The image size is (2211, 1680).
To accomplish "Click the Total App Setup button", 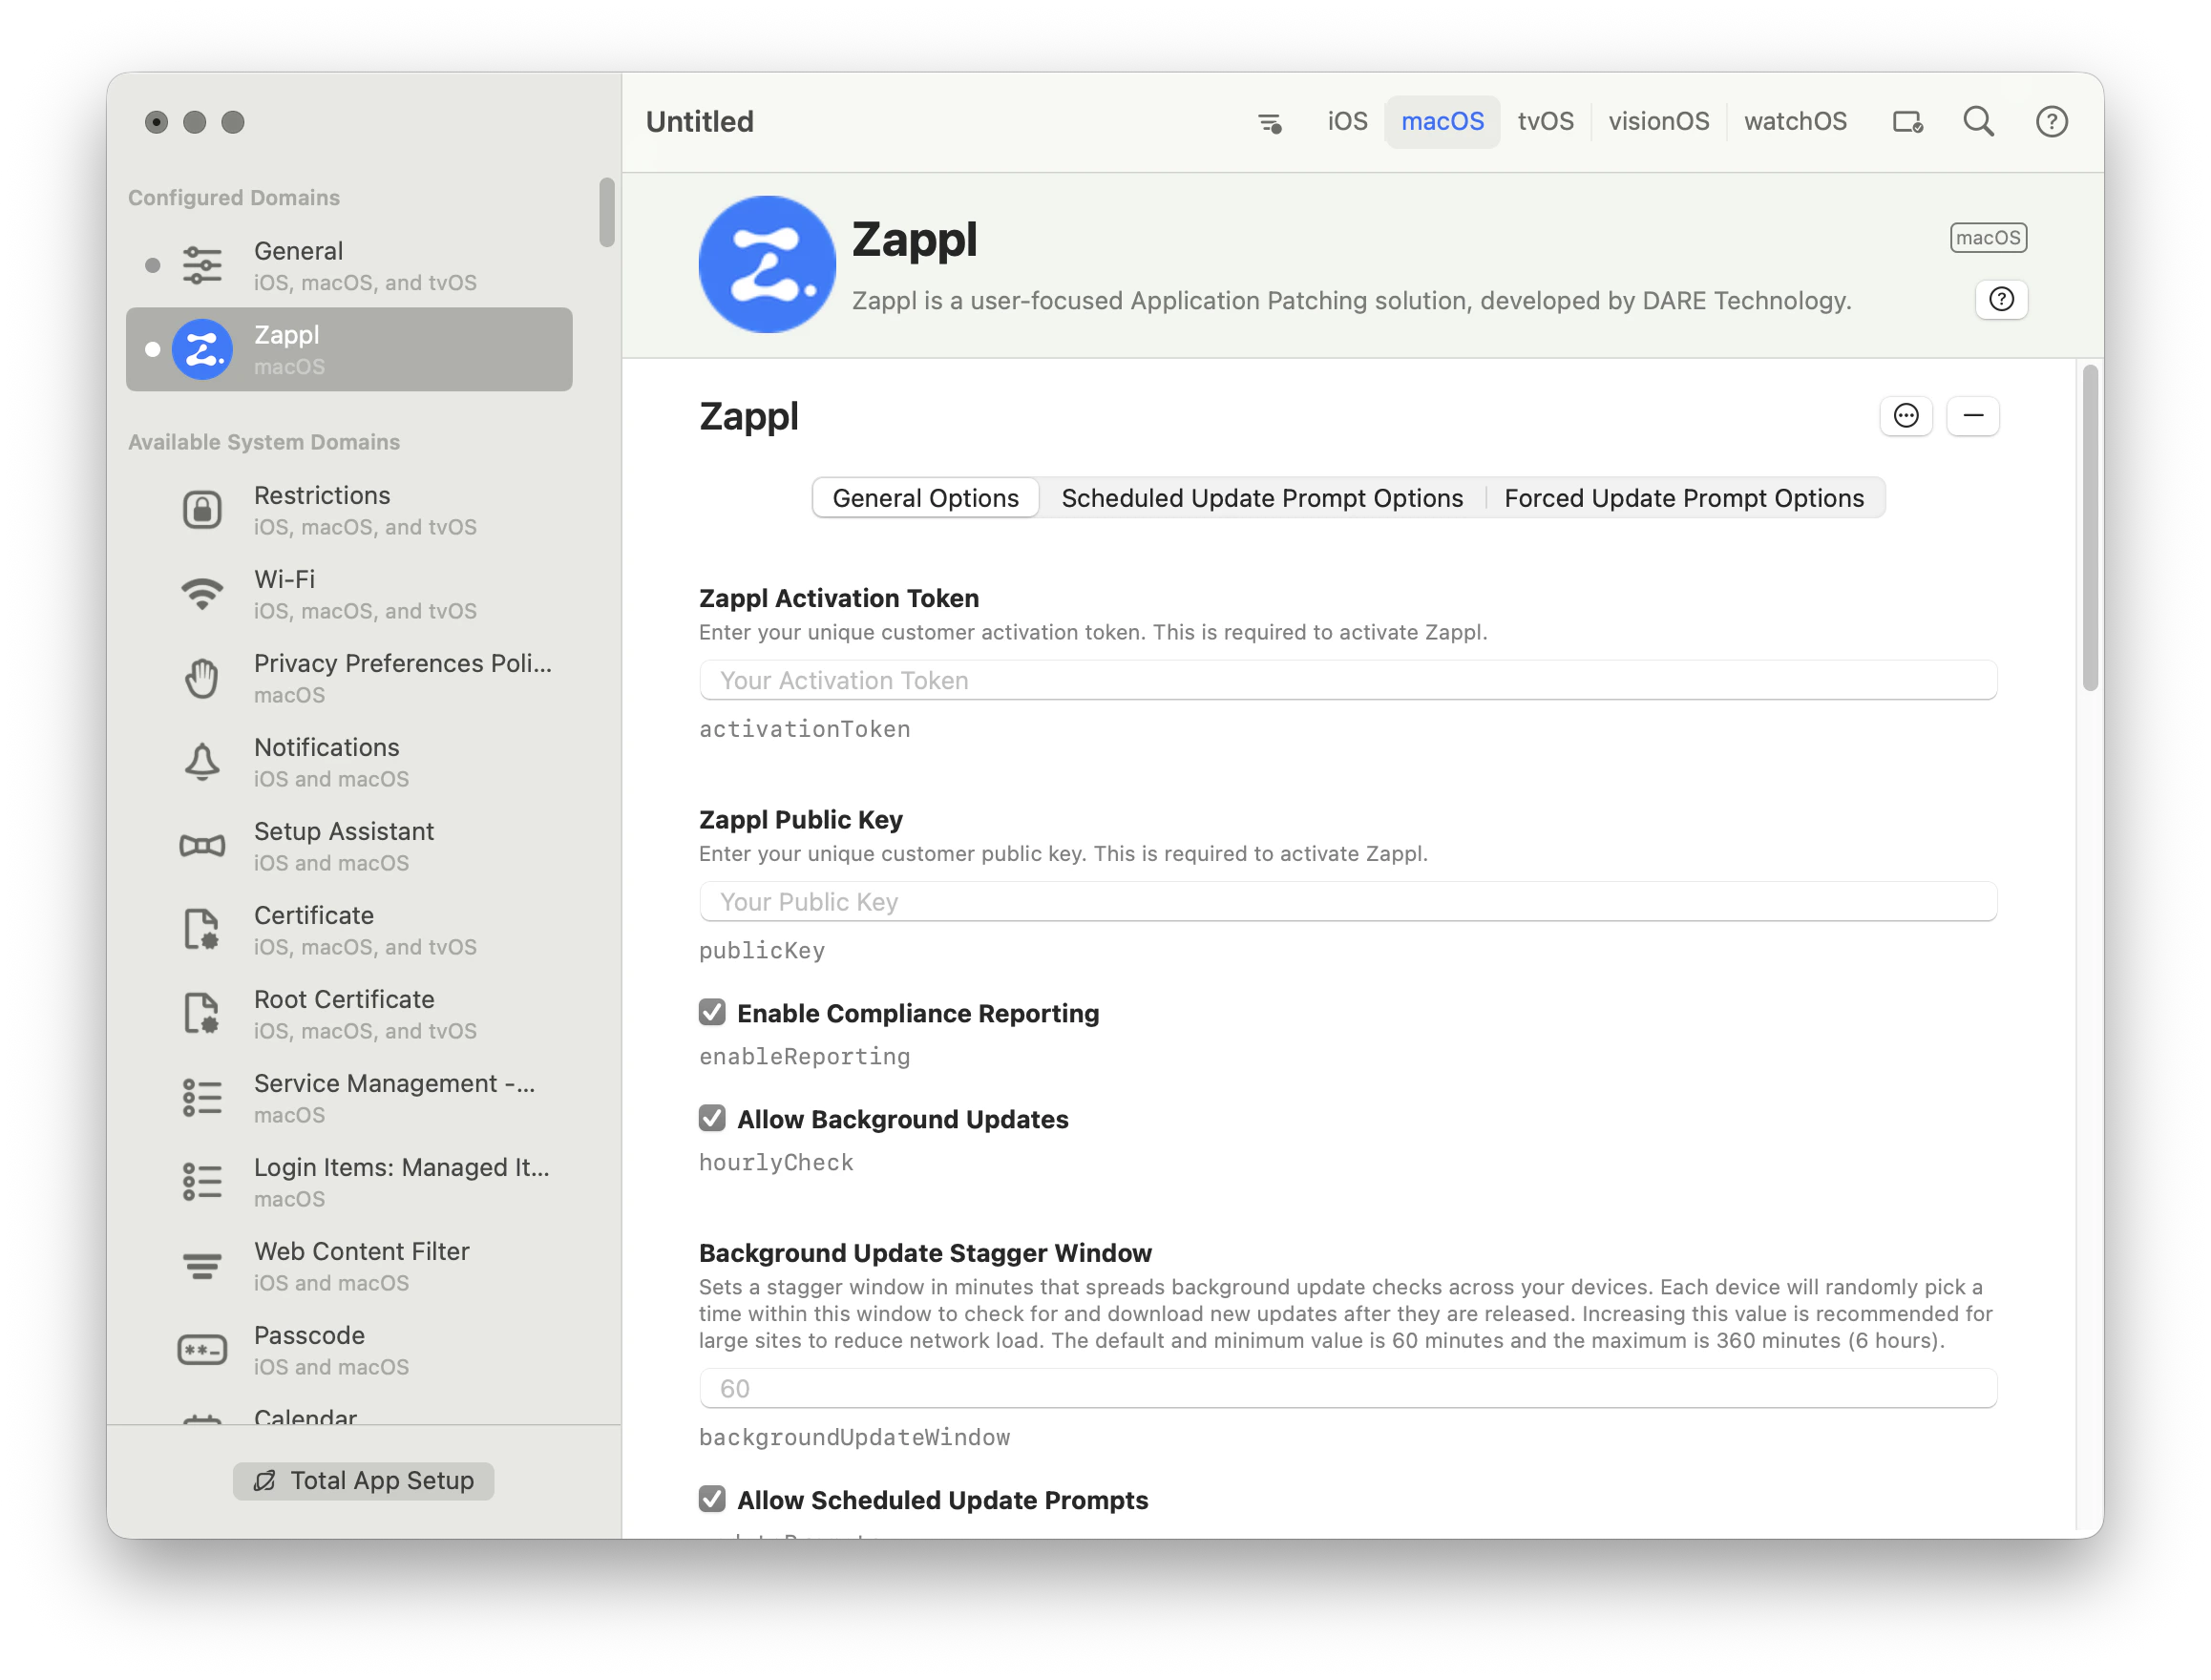I will [x=363, y=1480].
